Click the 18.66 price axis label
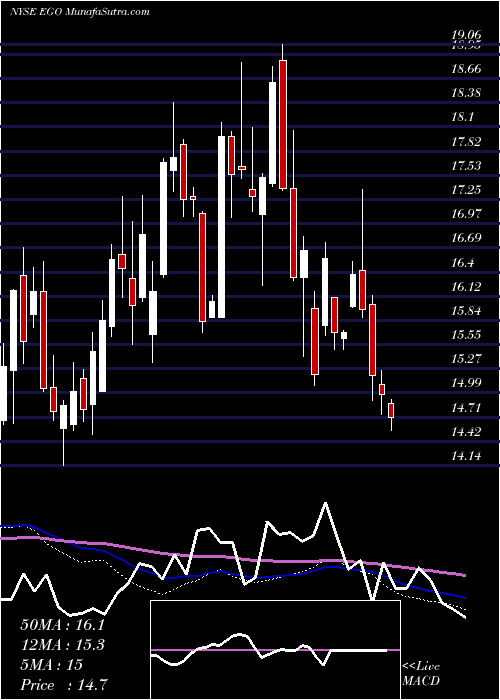 [x=467, y=69]
